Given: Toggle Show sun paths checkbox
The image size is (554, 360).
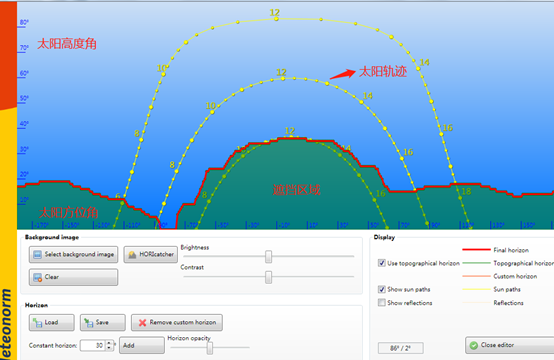Looking at the screenshot, I should coord(382,289).
